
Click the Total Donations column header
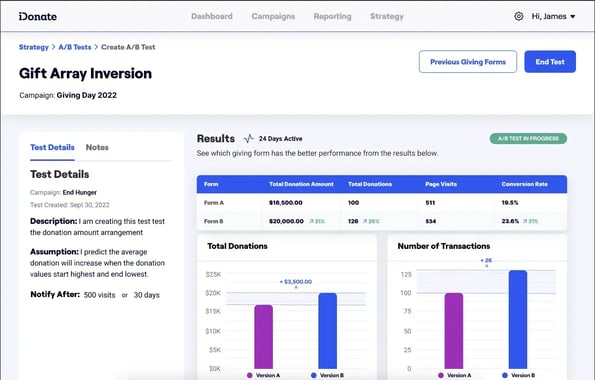(370, 184)
